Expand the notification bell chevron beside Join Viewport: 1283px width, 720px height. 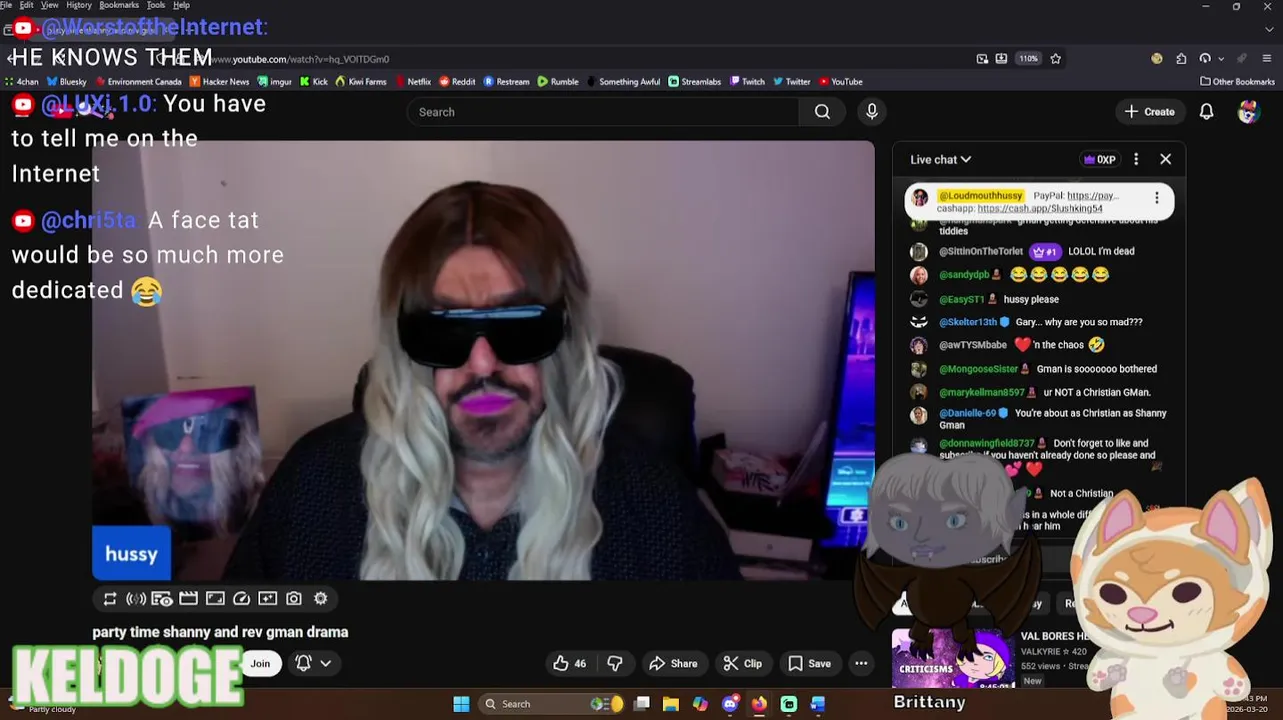click(x=325, y=663)
